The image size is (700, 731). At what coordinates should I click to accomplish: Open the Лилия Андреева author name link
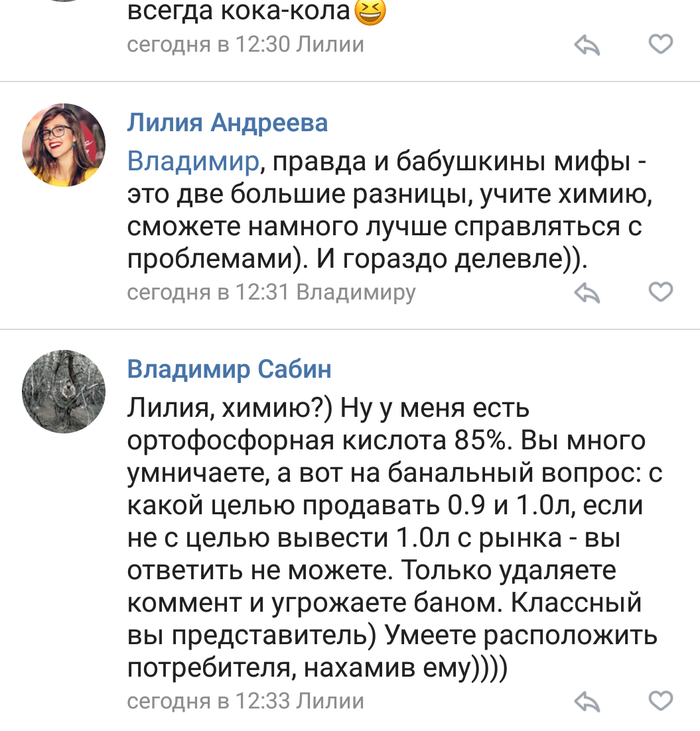click(227, 123)
